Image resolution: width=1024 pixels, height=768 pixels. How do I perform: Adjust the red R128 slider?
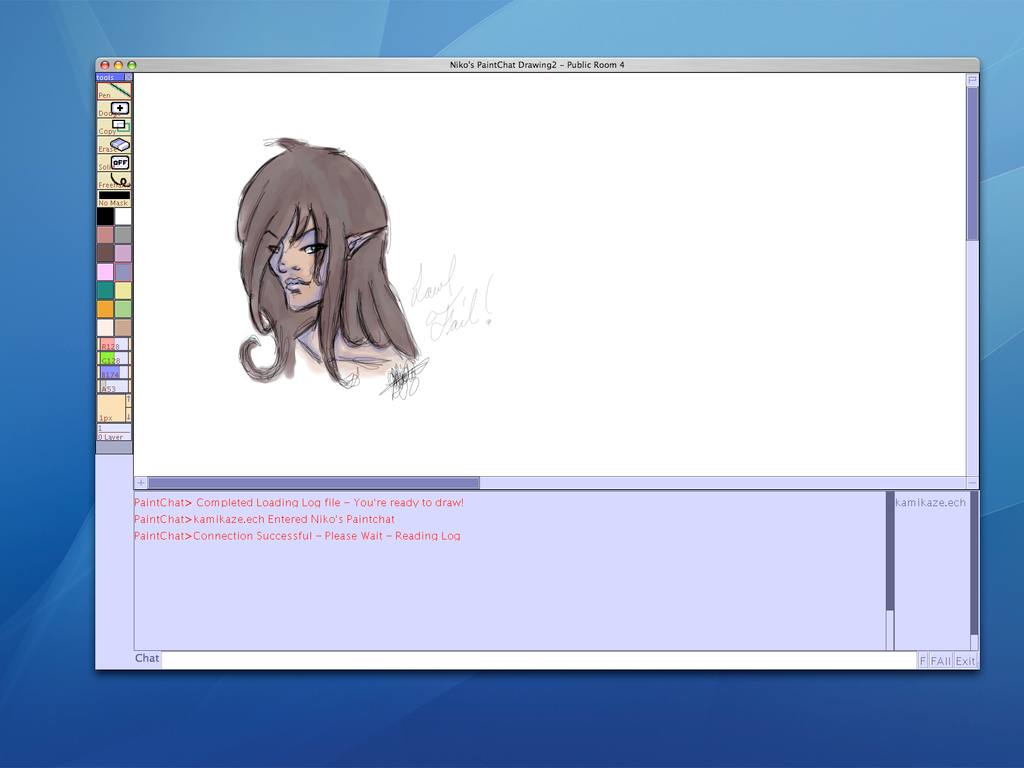pos(114,344)
